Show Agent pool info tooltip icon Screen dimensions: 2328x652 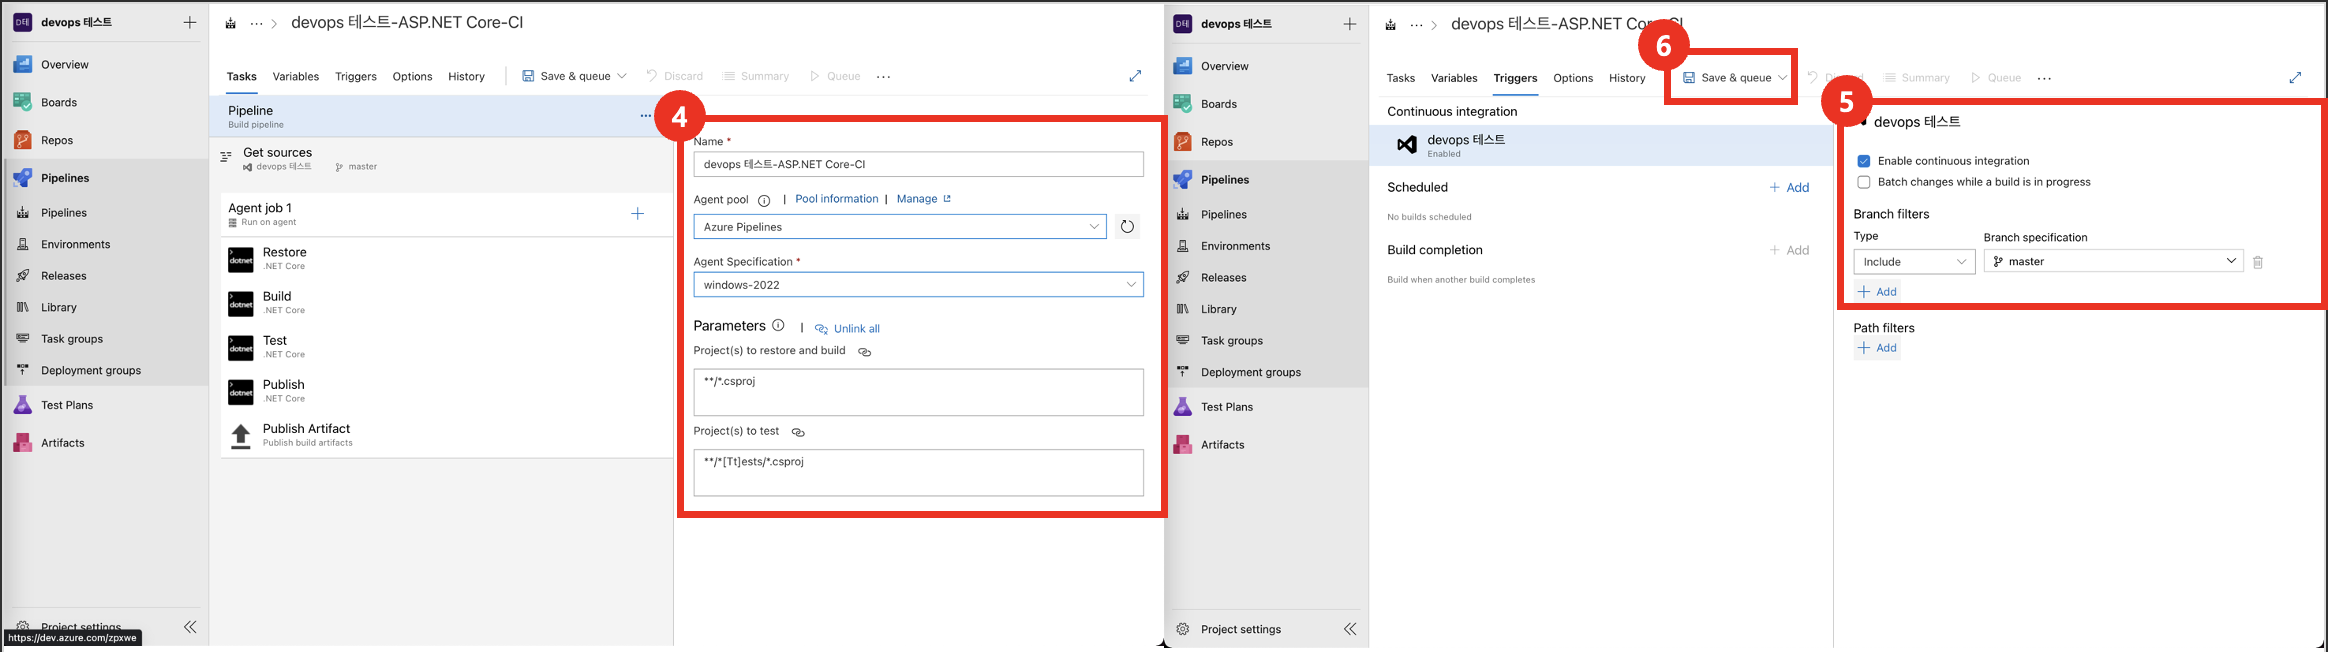click(x=764, y=200)
